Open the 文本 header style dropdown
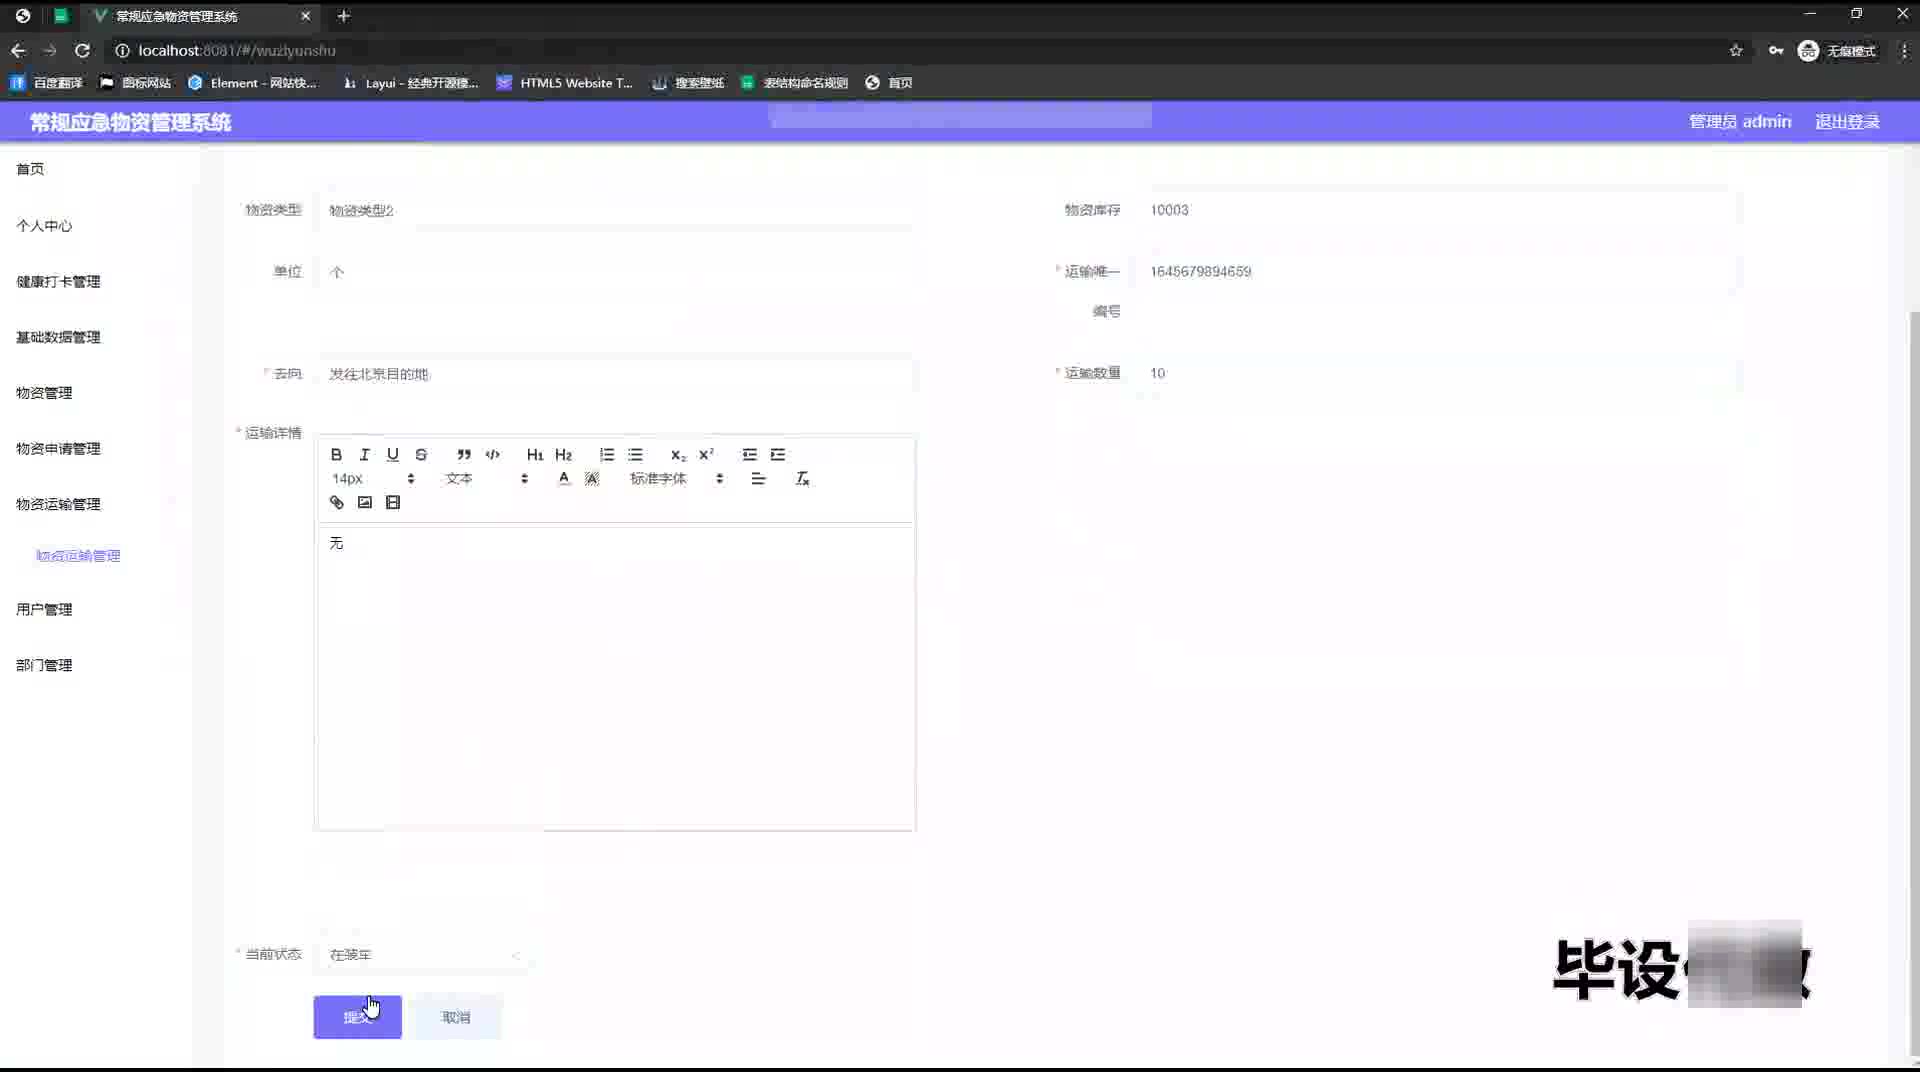The height and width of the screenshot is (1072, 1920). pyautogui.click(x=486, y=478)
